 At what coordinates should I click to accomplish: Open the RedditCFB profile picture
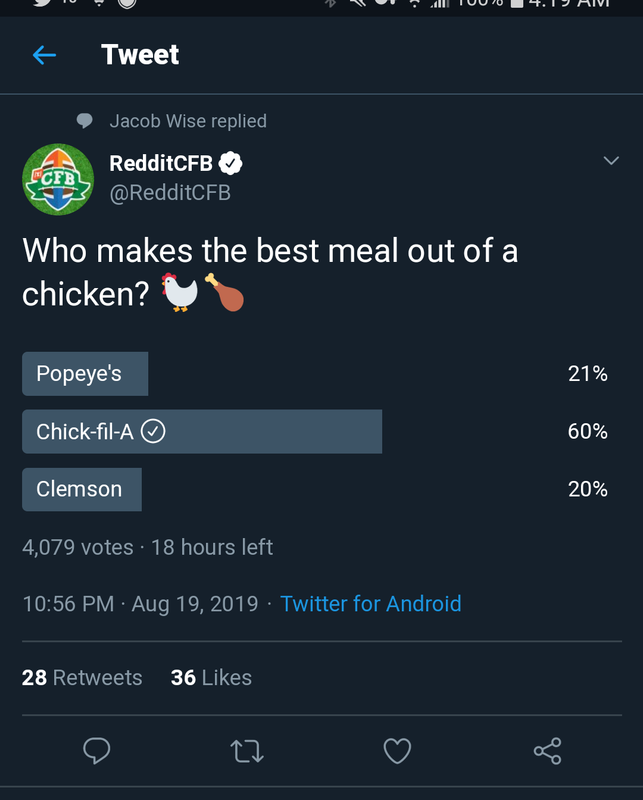pos(58,179)
